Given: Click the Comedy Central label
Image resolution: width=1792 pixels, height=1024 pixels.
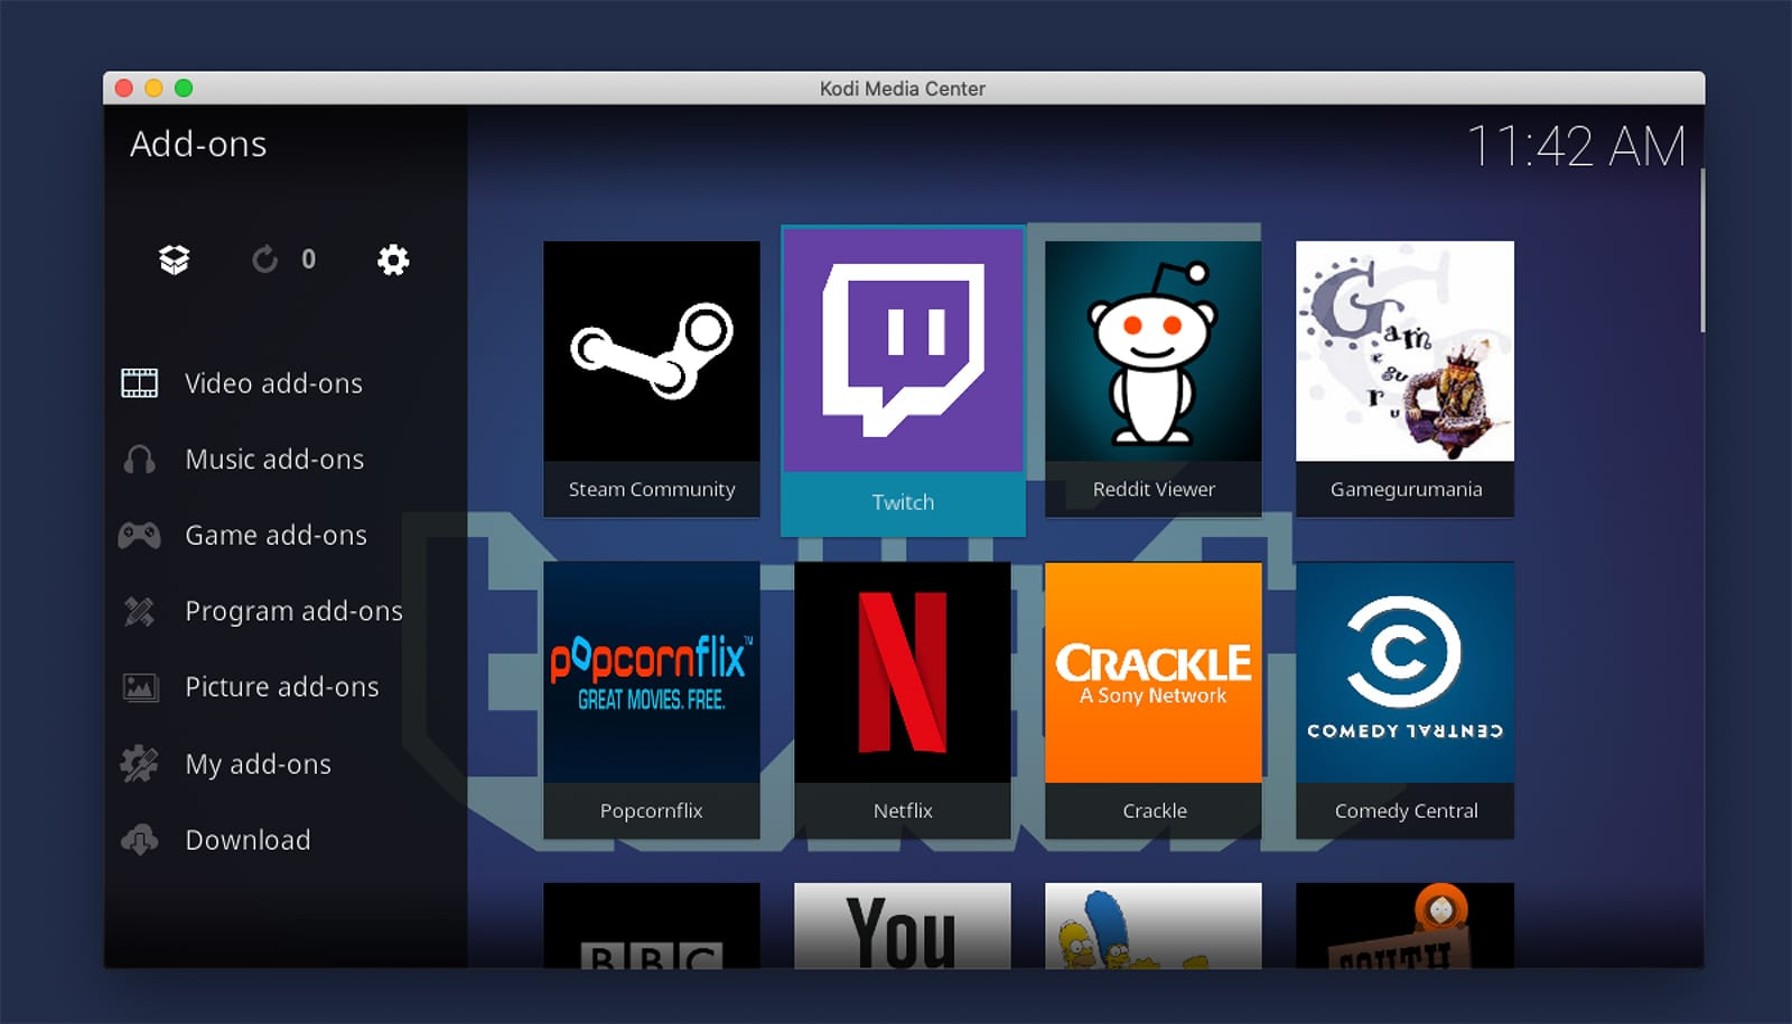Looking at the screenshot, I should [1406, 811].
